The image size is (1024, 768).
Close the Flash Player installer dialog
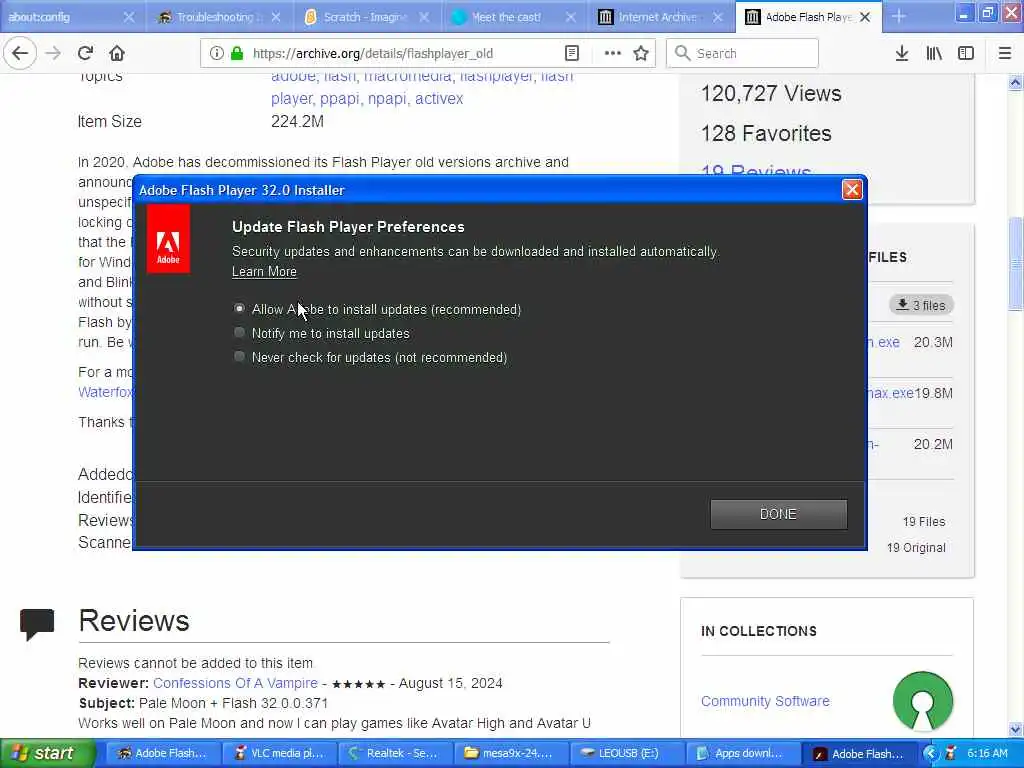coord(852,189)
